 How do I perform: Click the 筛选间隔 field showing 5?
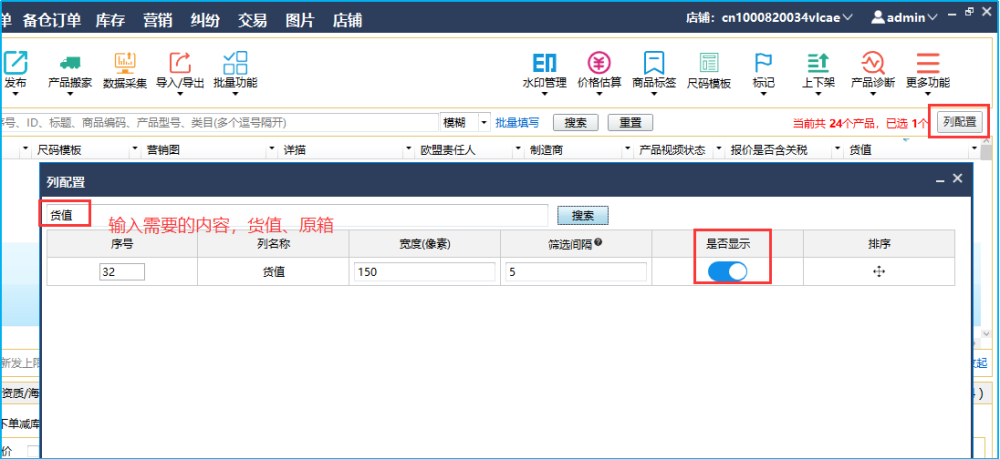tap(576, 272)
